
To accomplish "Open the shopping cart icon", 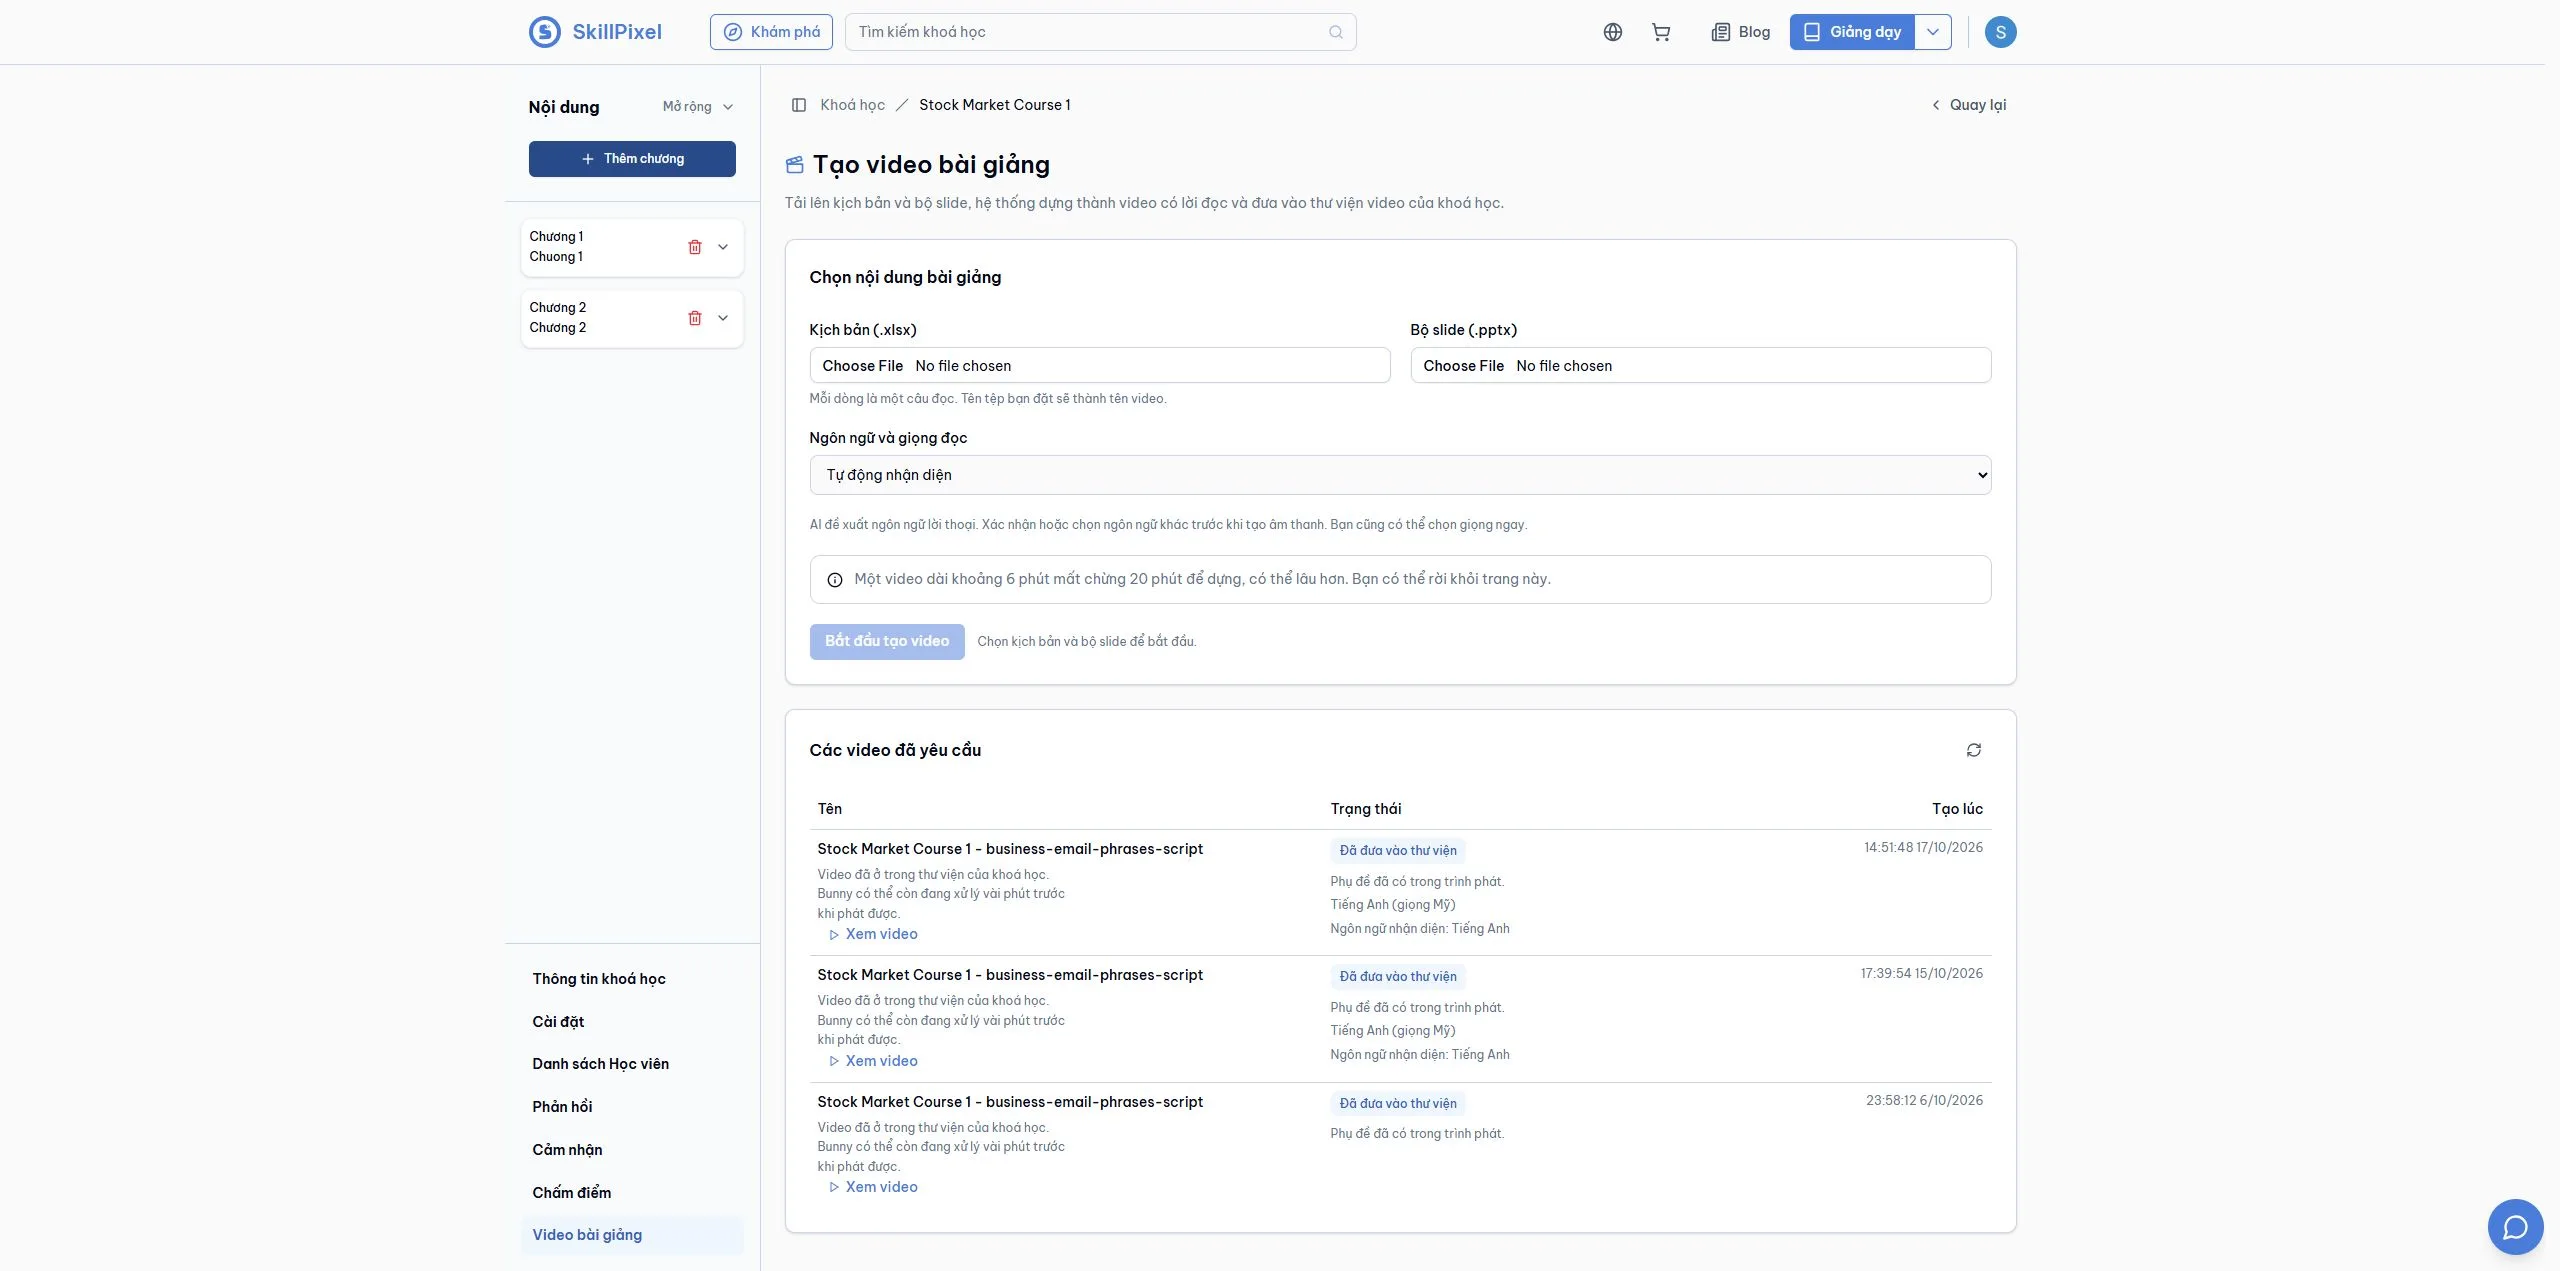I will [1661, 32].
